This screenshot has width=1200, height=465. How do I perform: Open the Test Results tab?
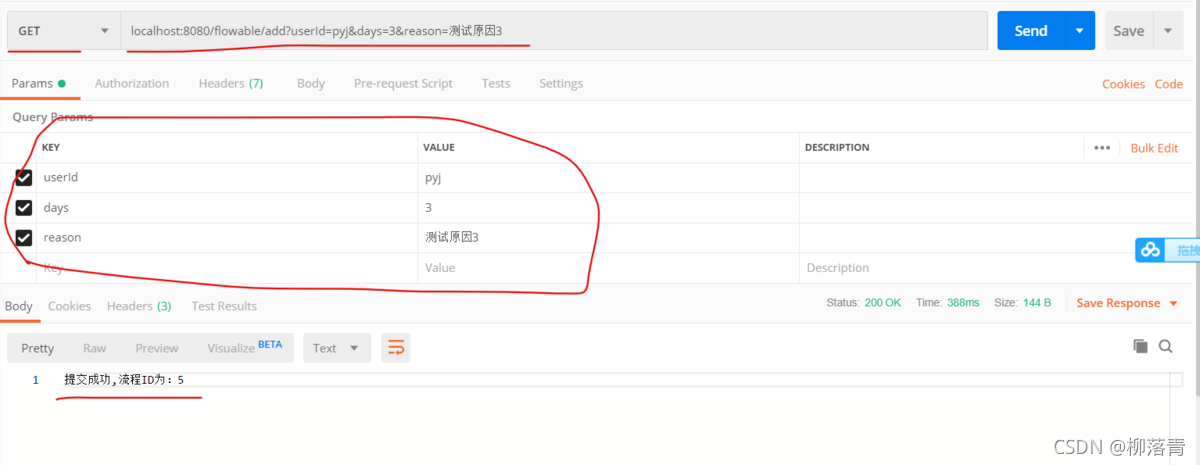click(224, 306)
